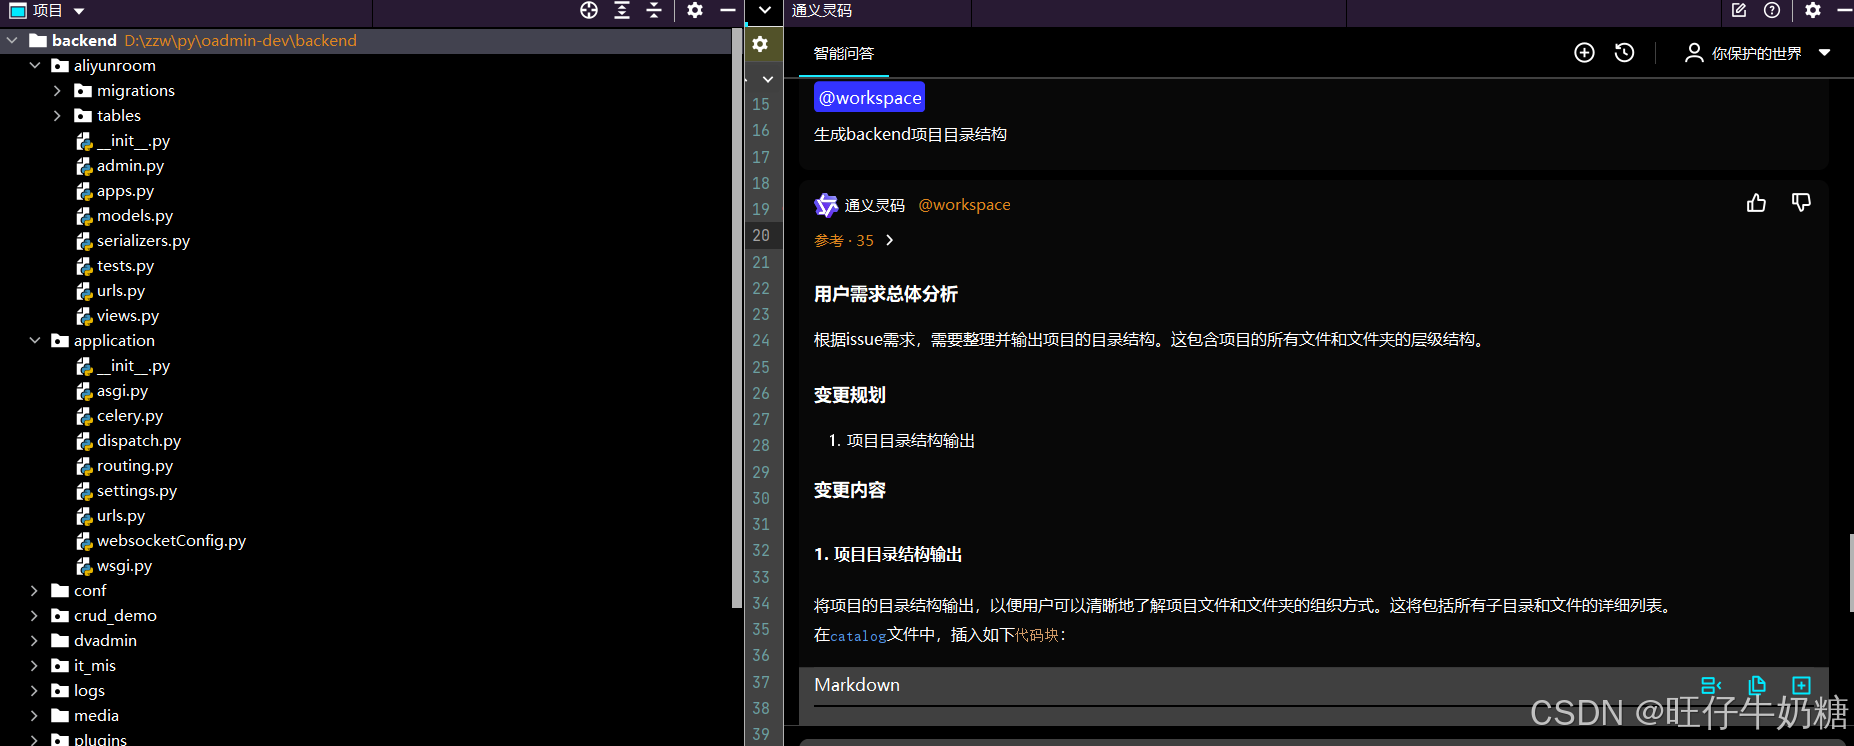Click line number 20 in the gutter

pos(761,235)
